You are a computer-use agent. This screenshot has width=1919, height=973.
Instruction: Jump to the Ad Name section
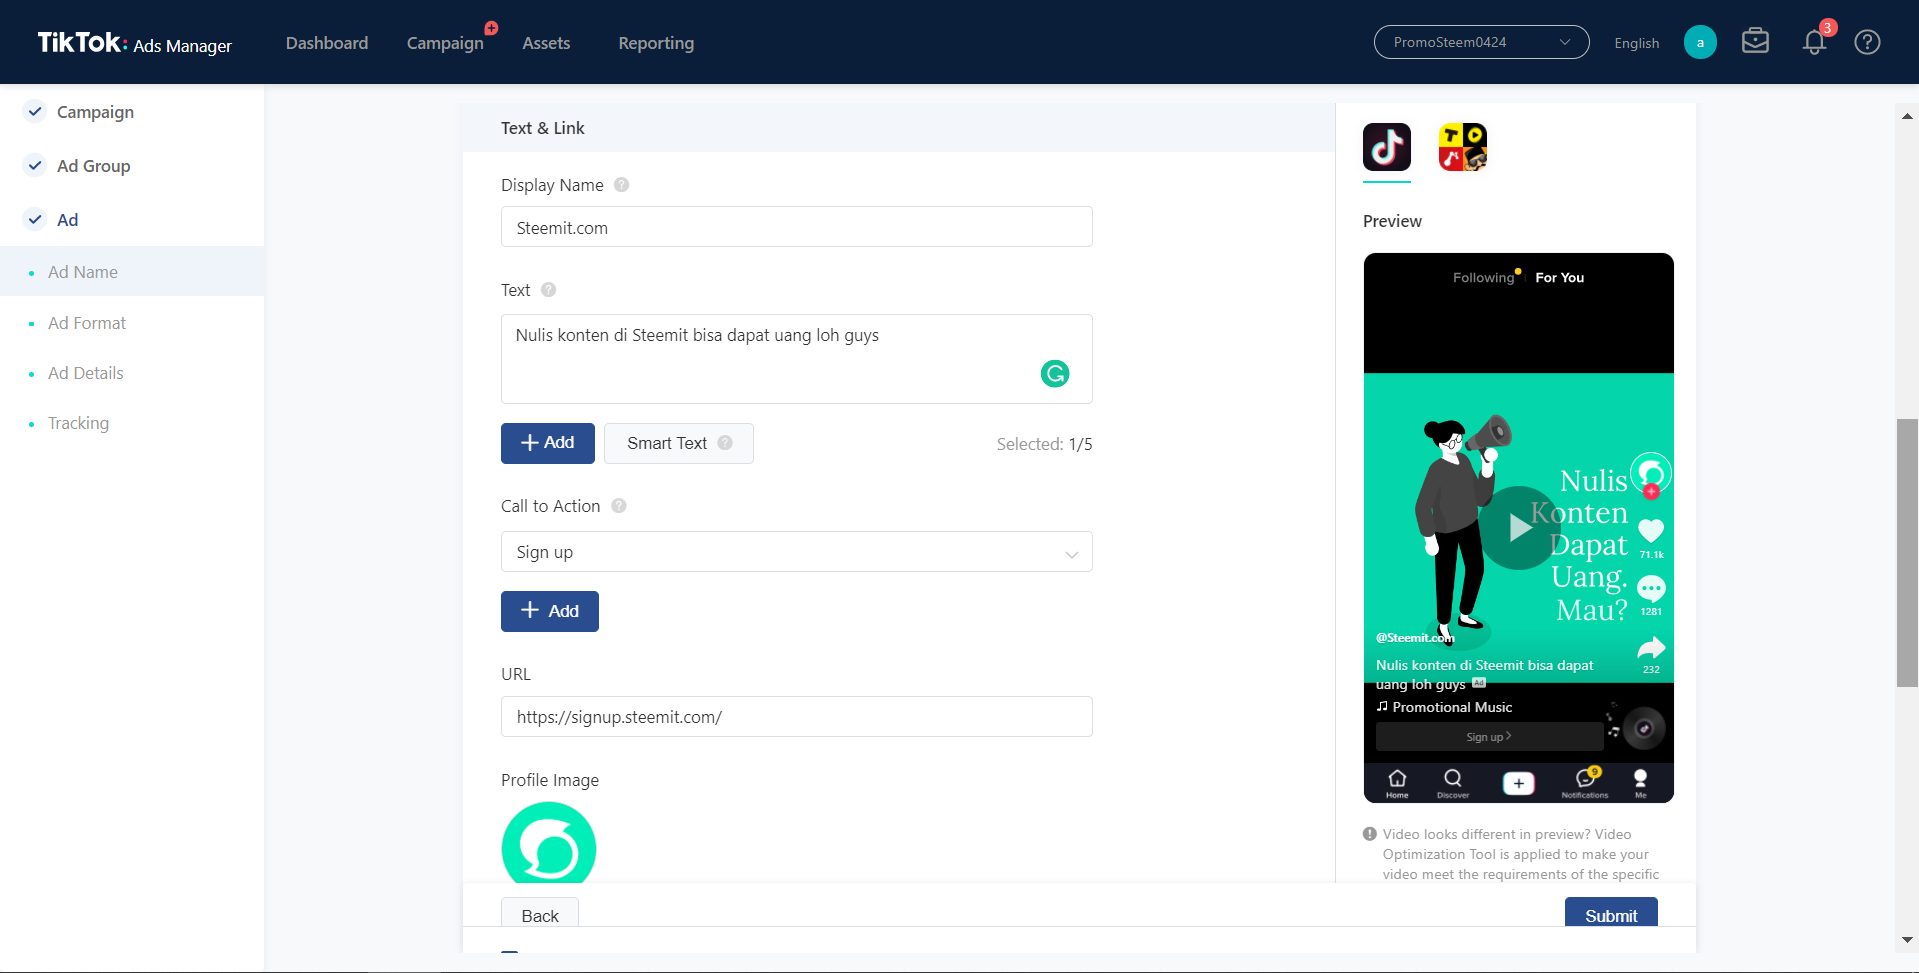[x=83, y=272]
